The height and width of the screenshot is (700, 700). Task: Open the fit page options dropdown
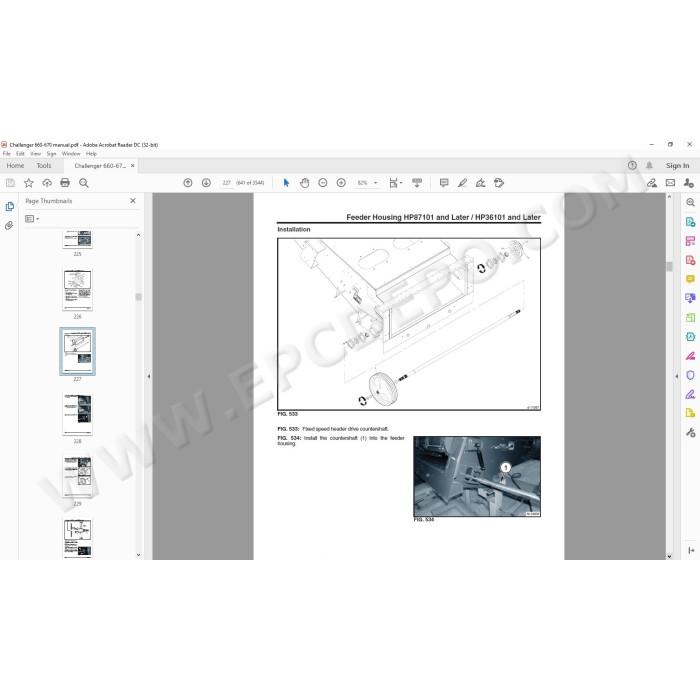pos(396,183)
